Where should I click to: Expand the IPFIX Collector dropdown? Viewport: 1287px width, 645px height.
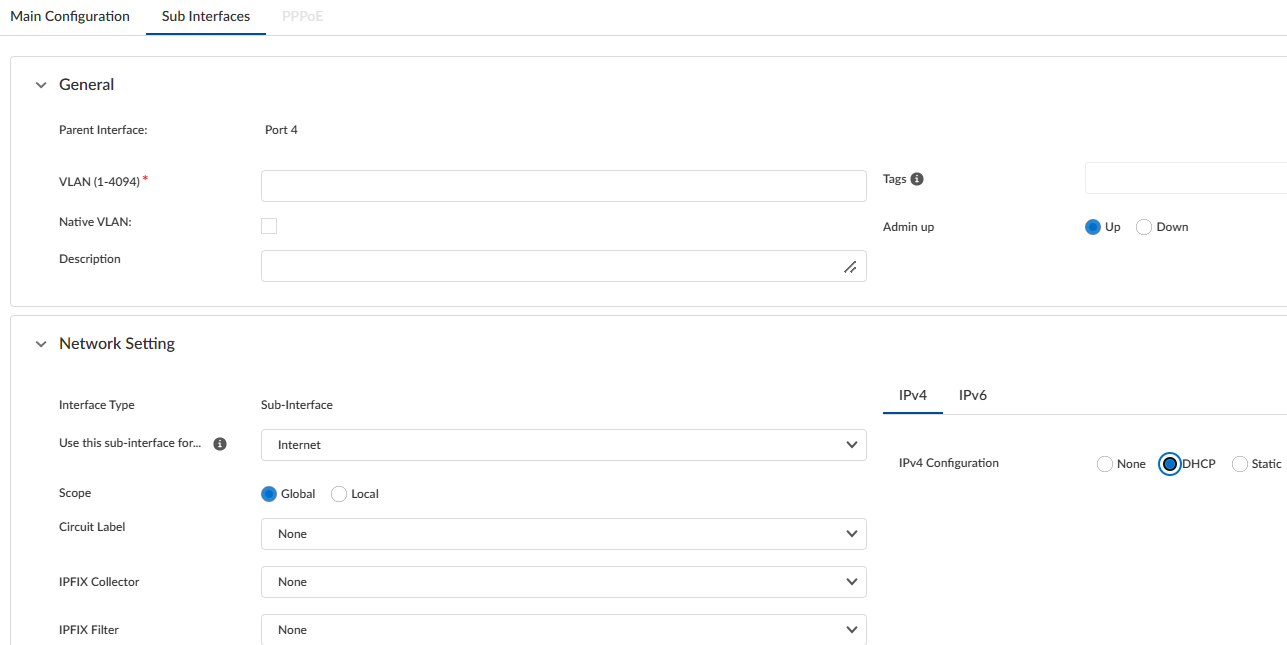pos(563,582)
